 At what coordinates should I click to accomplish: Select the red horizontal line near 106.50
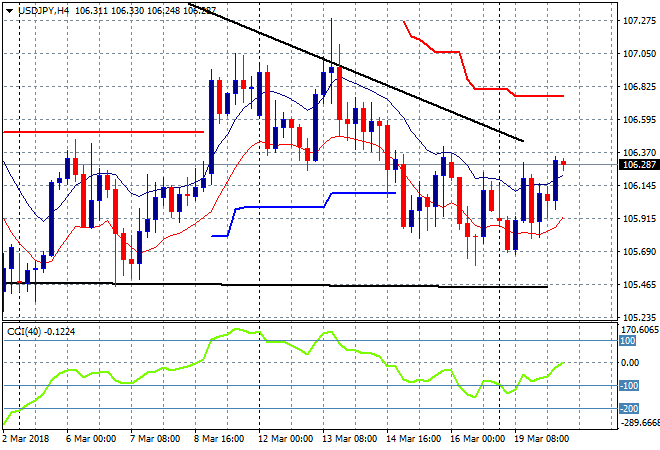(104, 132)
